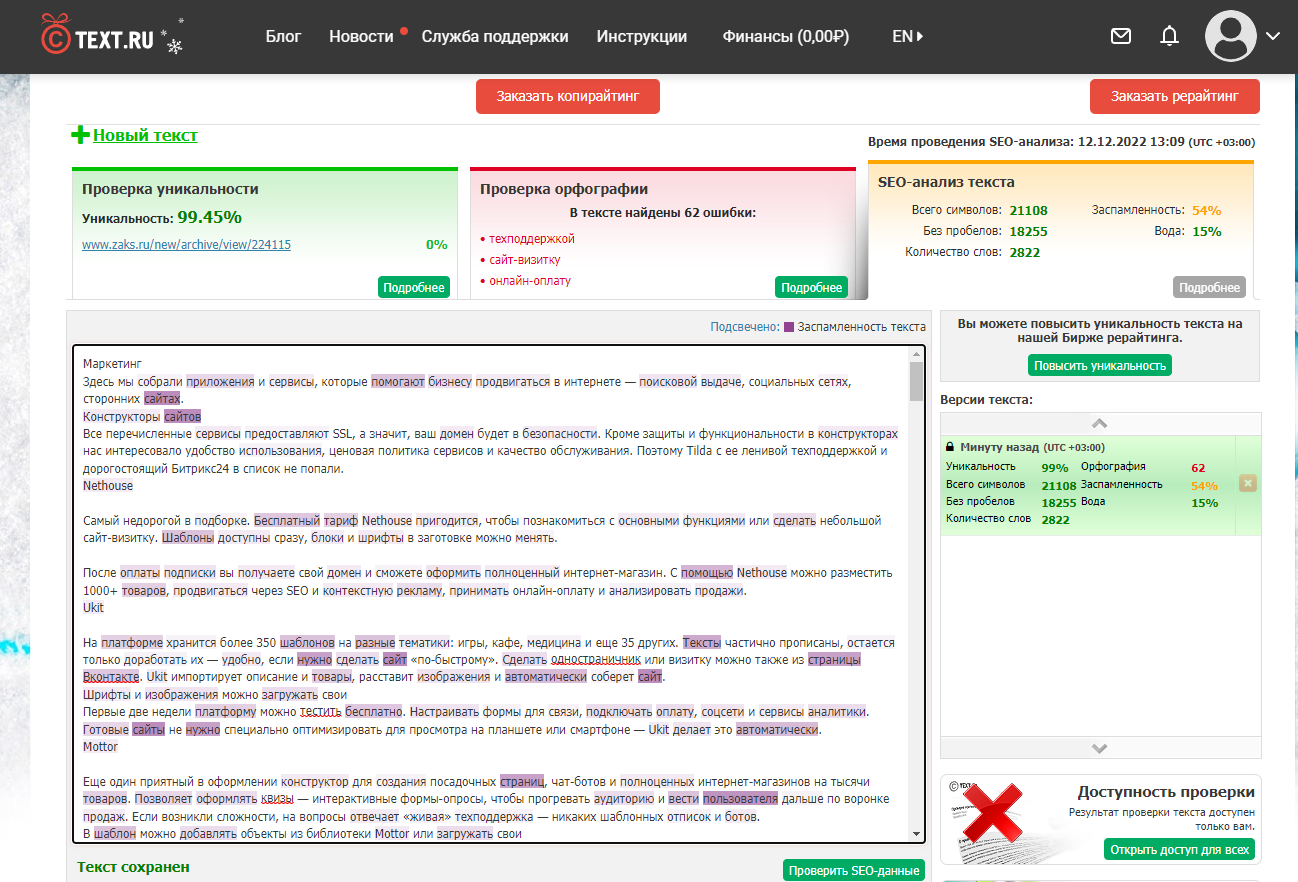Click the Проверка уникальности panel title
Image resolution: width=1298 pixels, height=882 pixels.
pyautogui.click(x=170, y=189)
